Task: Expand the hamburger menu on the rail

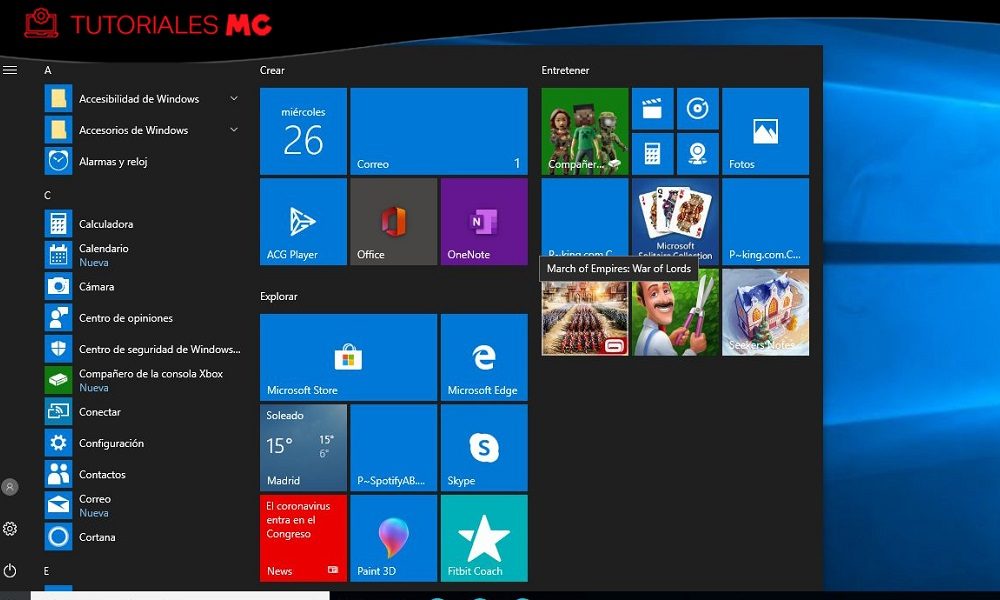Action: click(x=10, y=70)
